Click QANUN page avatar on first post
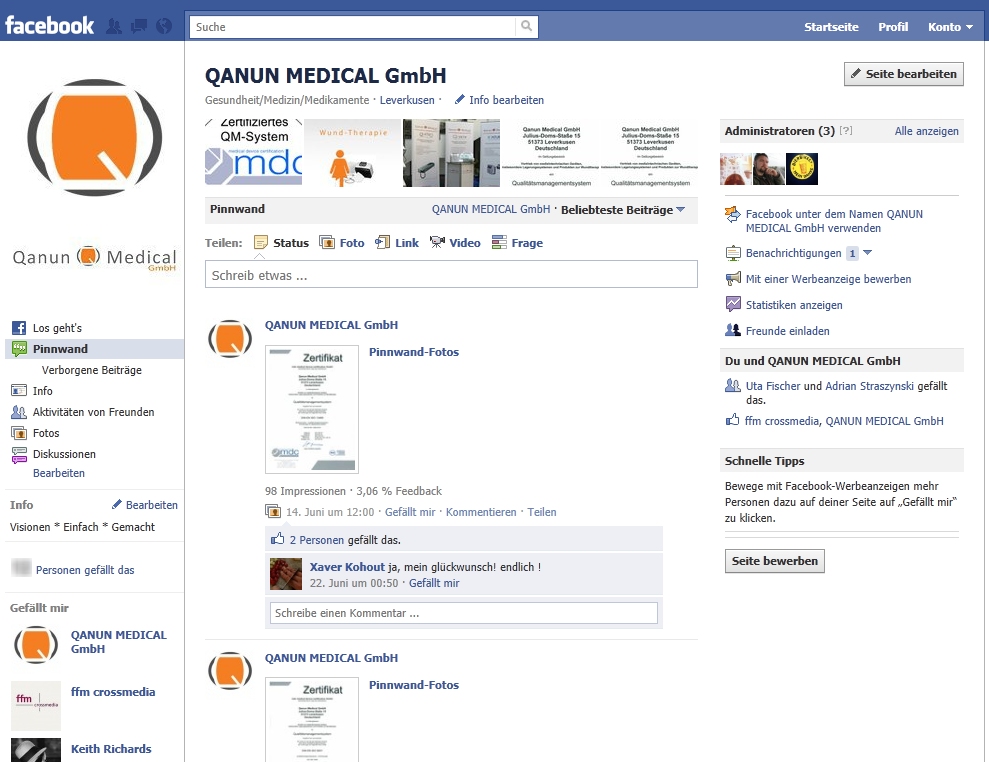The width and height of the screenshot is (989, 762). pyautogui.click(x=230, y=339)
